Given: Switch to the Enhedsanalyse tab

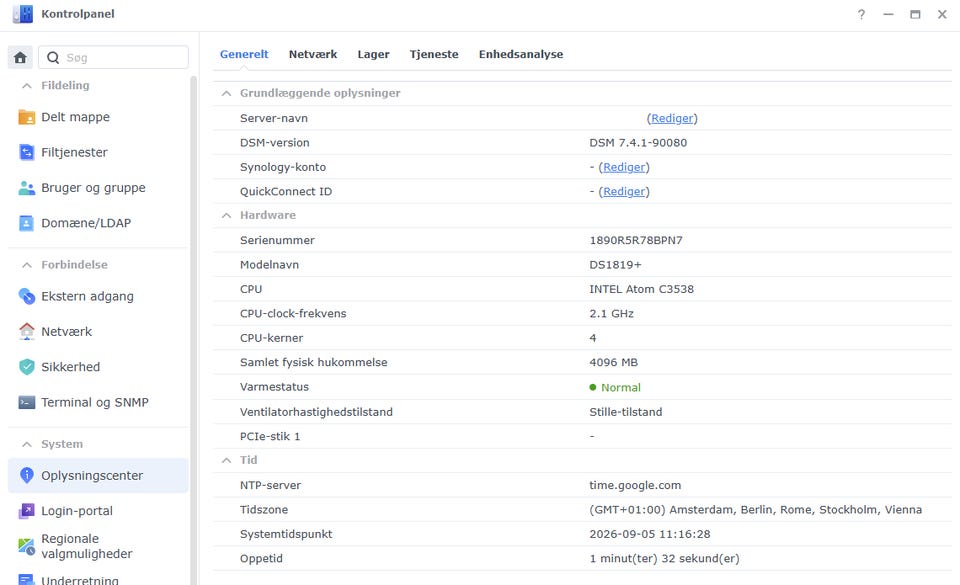Looking at the screenshot, I should tap(521, 54).
